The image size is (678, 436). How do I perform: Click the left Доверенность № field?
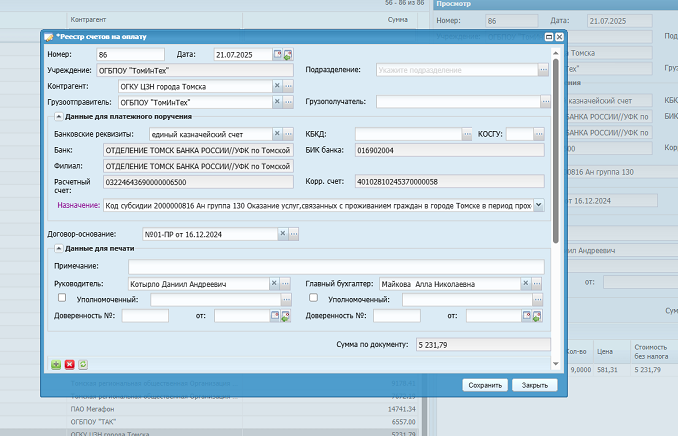(x=145, y=316)
